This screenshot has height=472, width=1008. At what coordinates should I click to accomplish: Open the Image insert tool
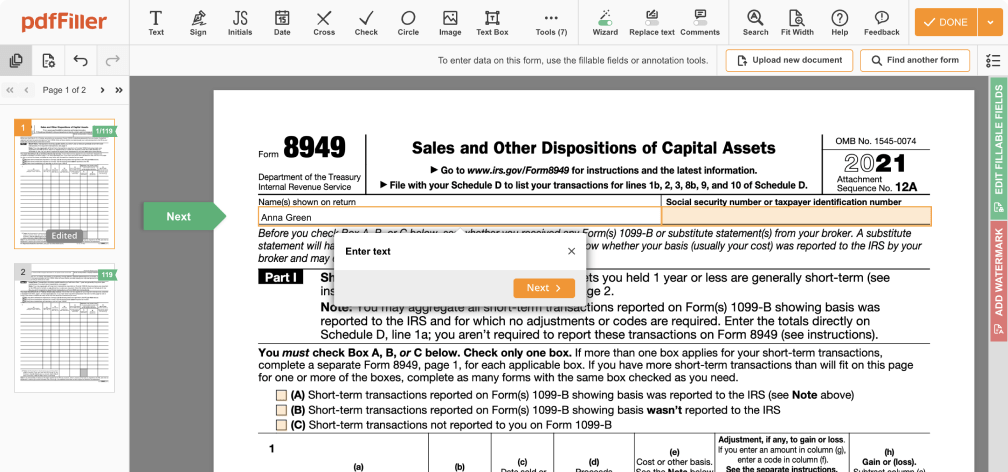click(450, 22)
